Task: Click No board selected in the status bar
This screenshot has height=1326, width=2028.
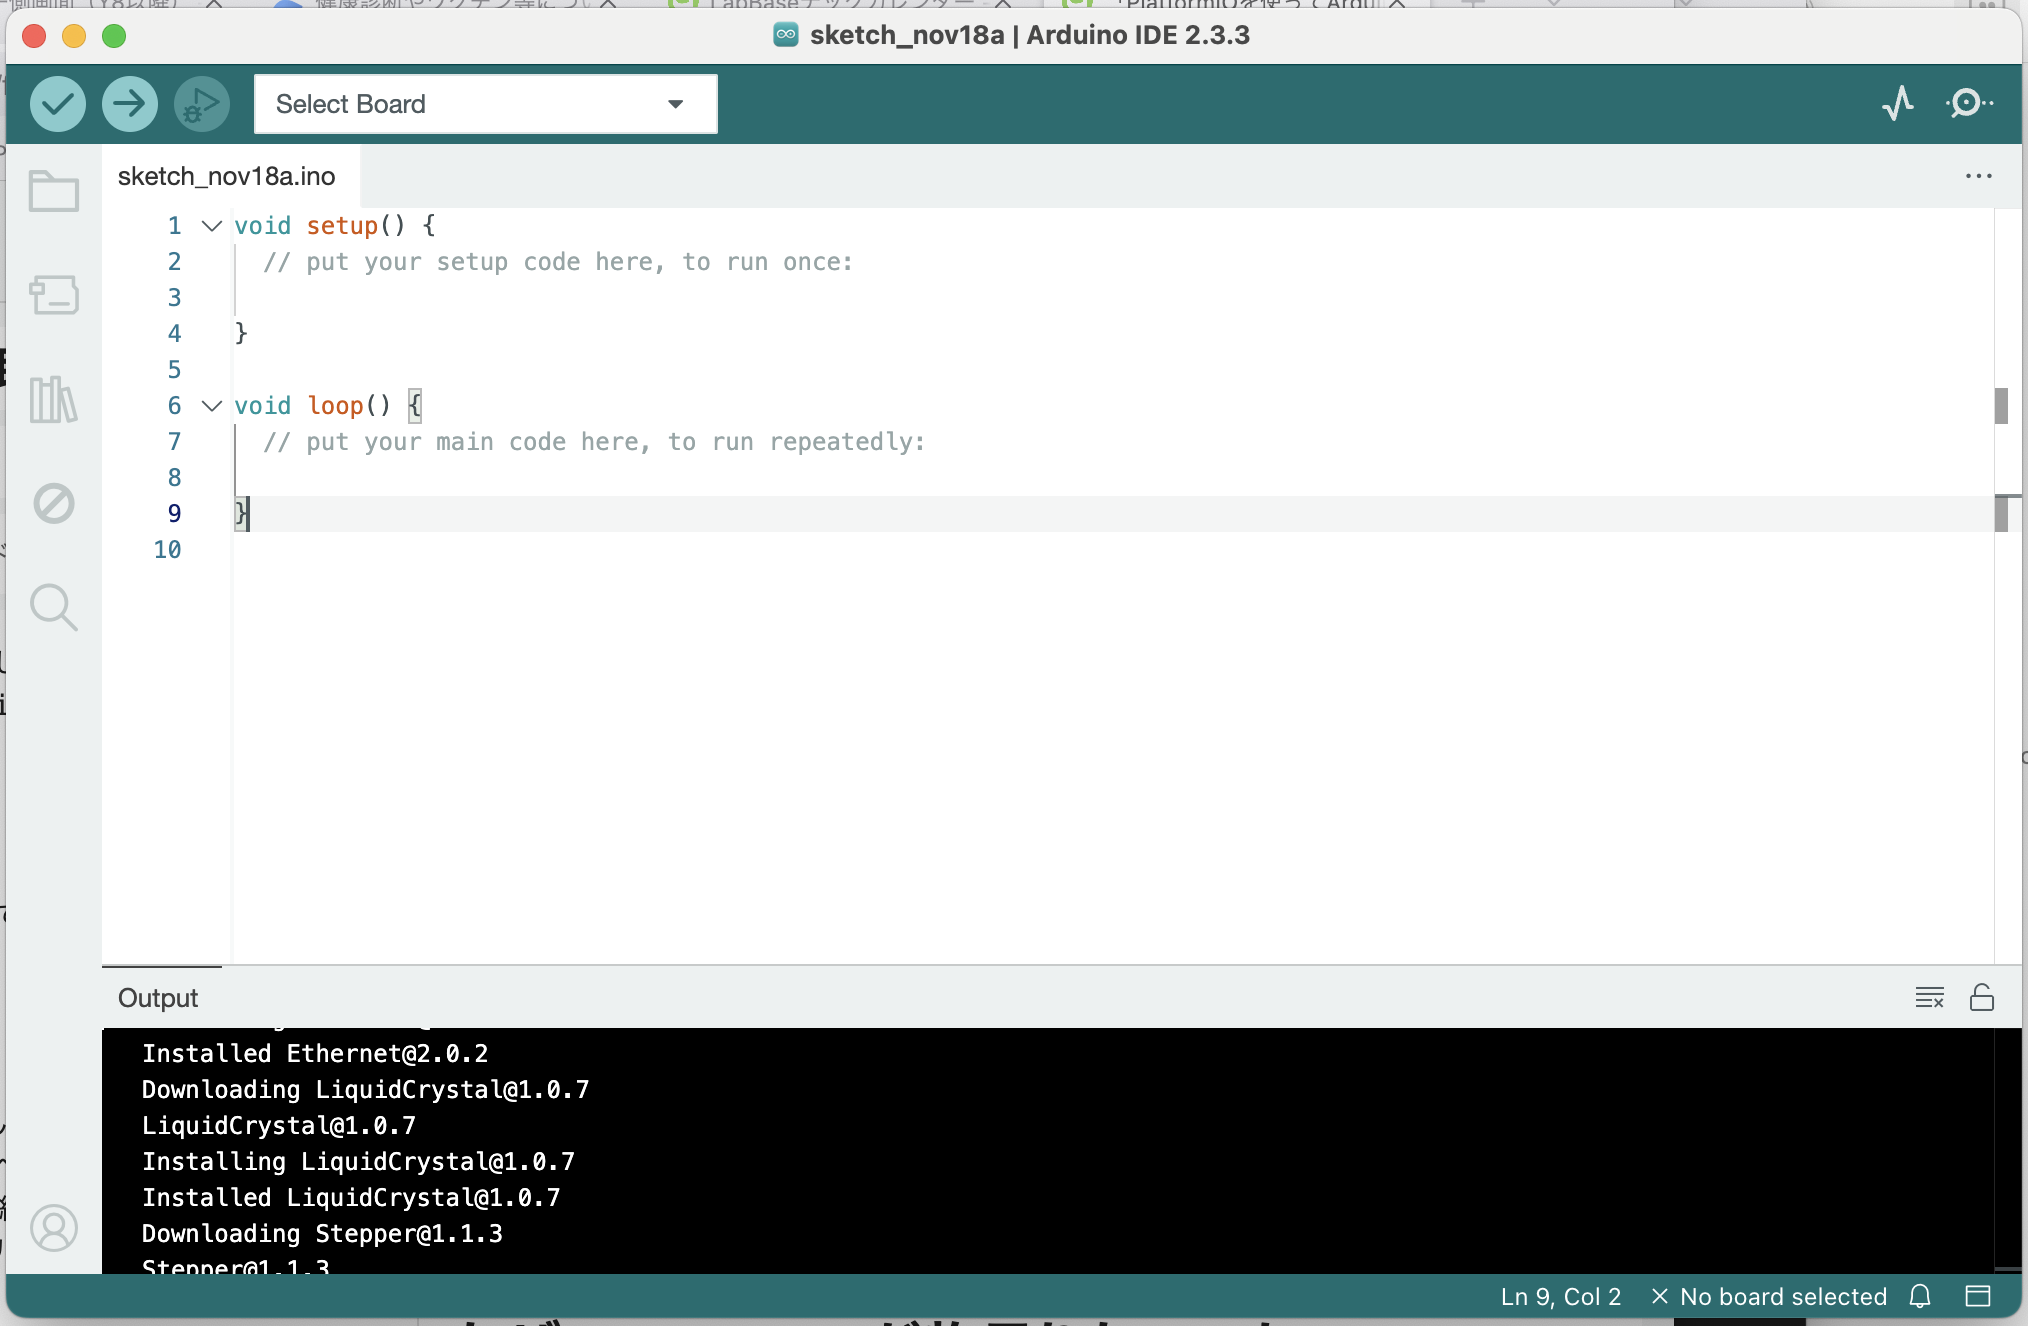Action: [x=1783, y=1296]
